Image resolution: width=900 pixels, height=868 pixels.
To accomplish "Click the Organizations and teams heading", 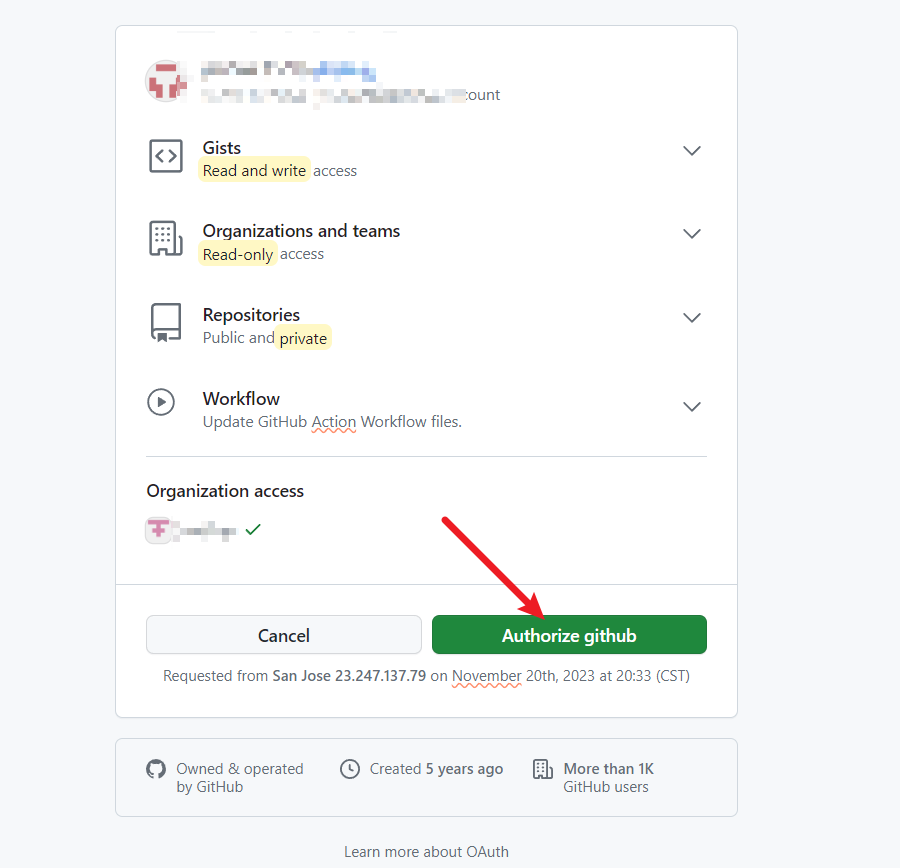I will 301,231.
